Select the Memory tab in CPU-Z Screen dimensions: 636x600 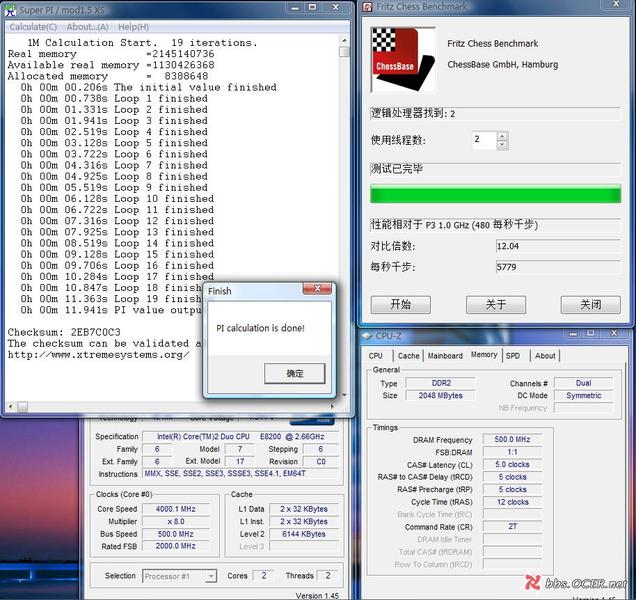point(484,355)
